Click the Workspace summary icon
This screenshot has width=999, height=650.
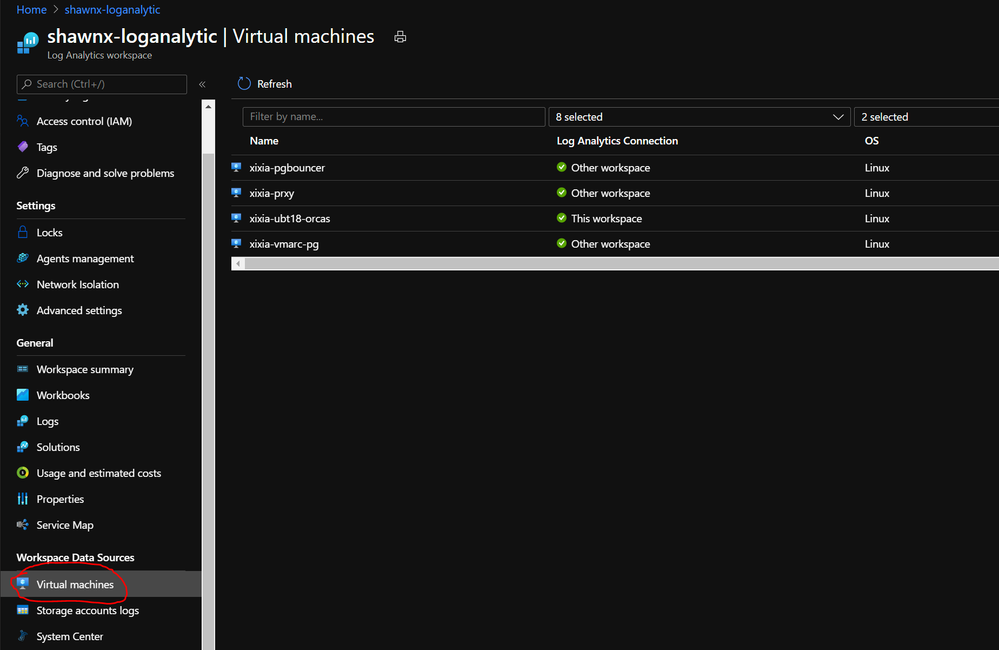click(x=23, y=369)
